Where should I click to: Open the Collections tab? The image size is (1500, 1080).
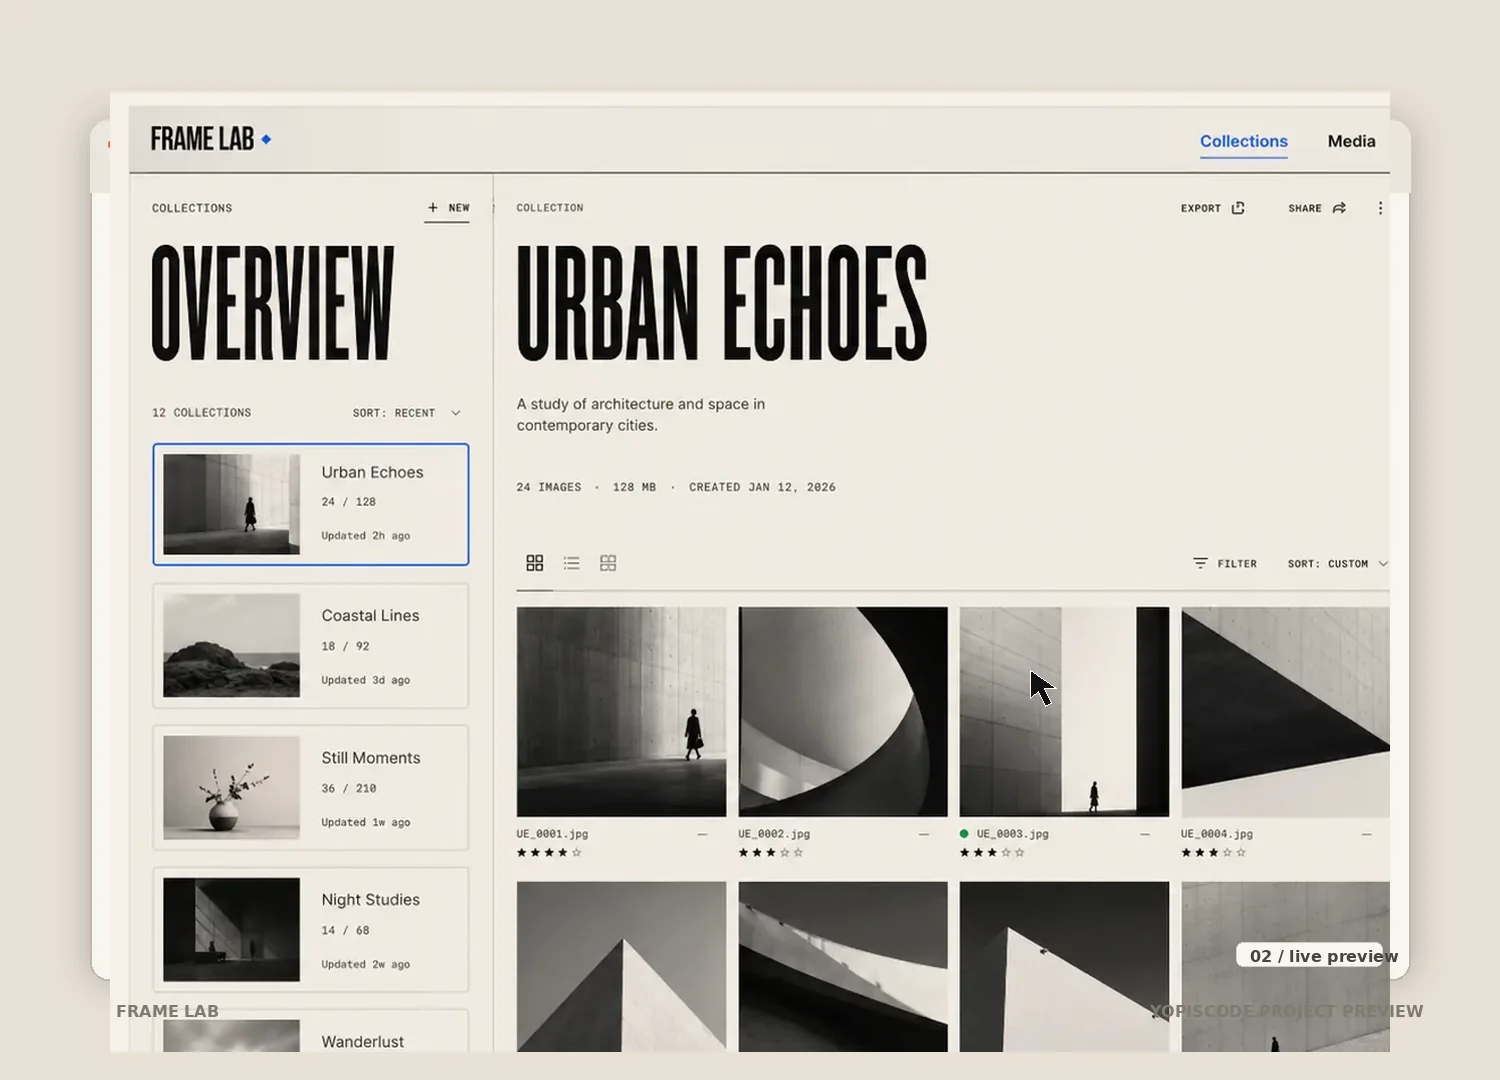(1244, 141)
